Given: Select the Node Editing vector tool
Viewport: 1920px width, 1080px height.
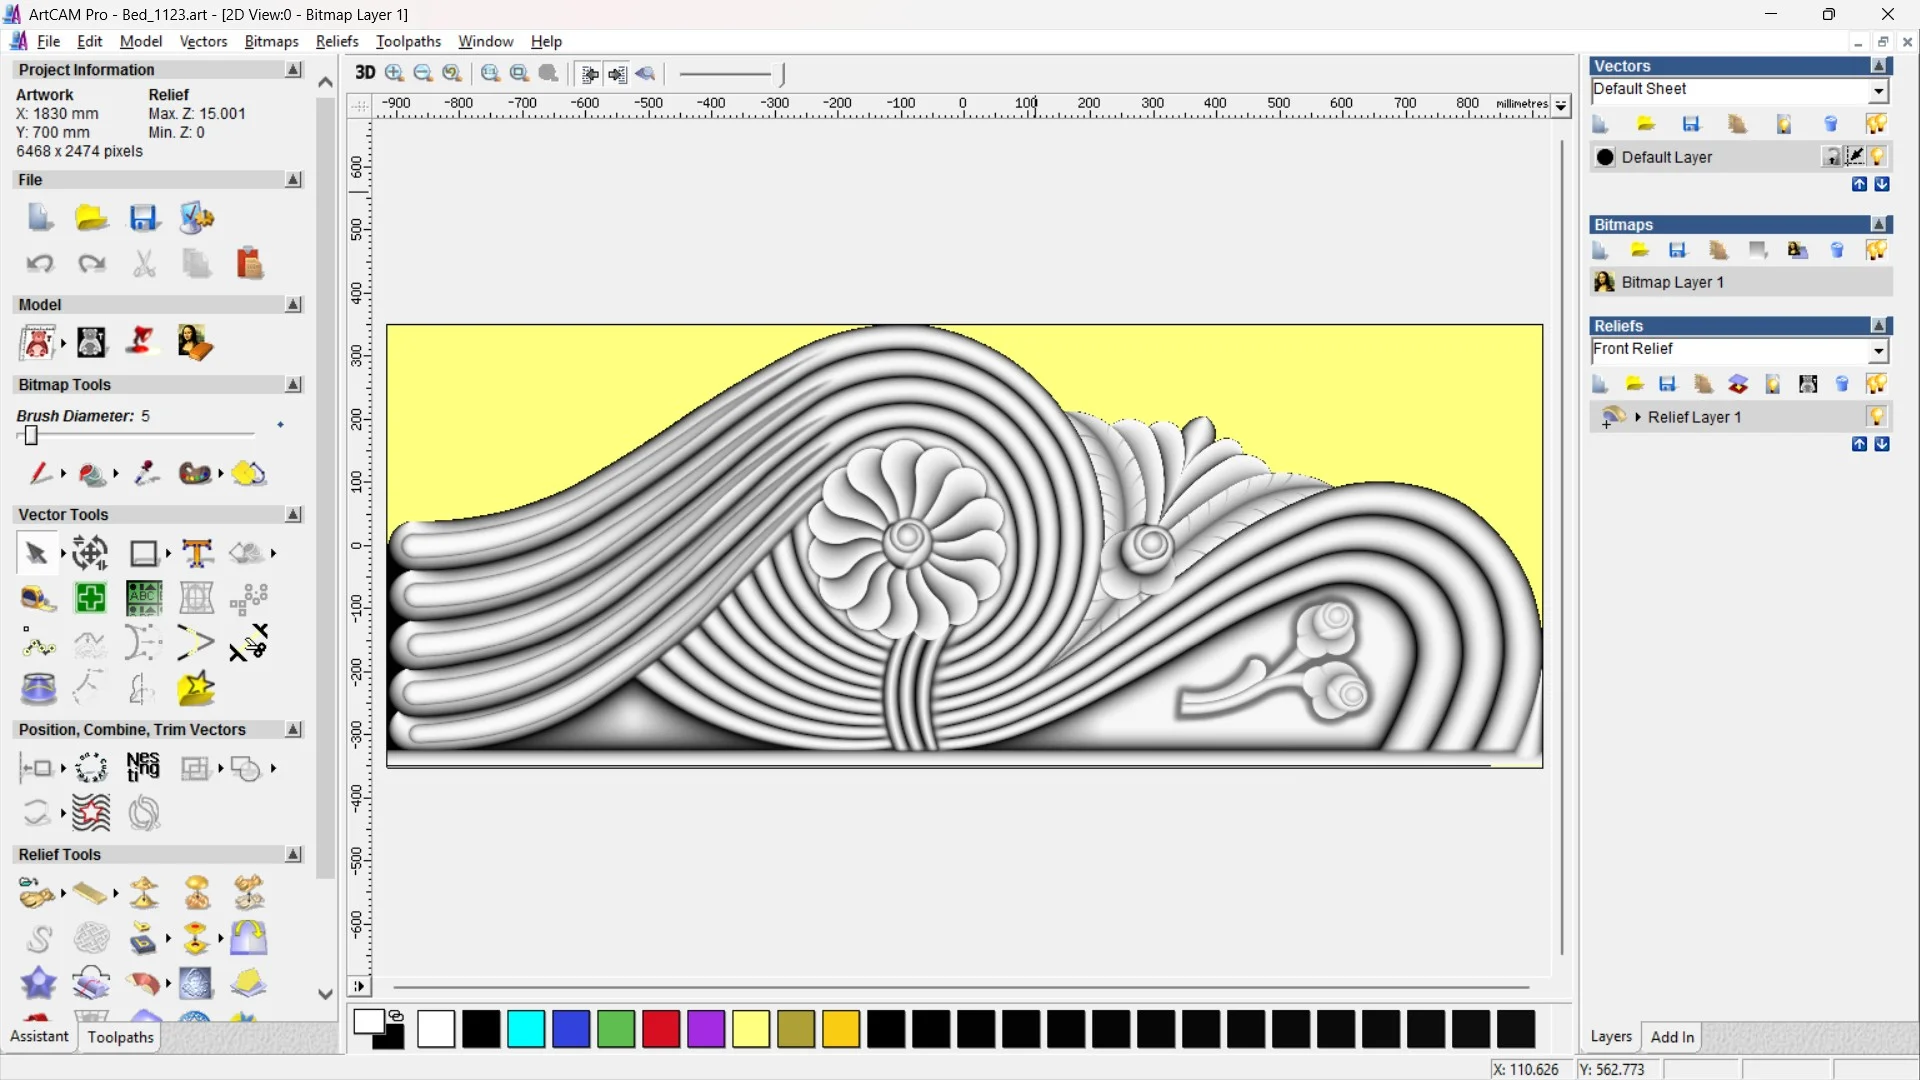Looking at the screenshot, I should click(38, 645).
